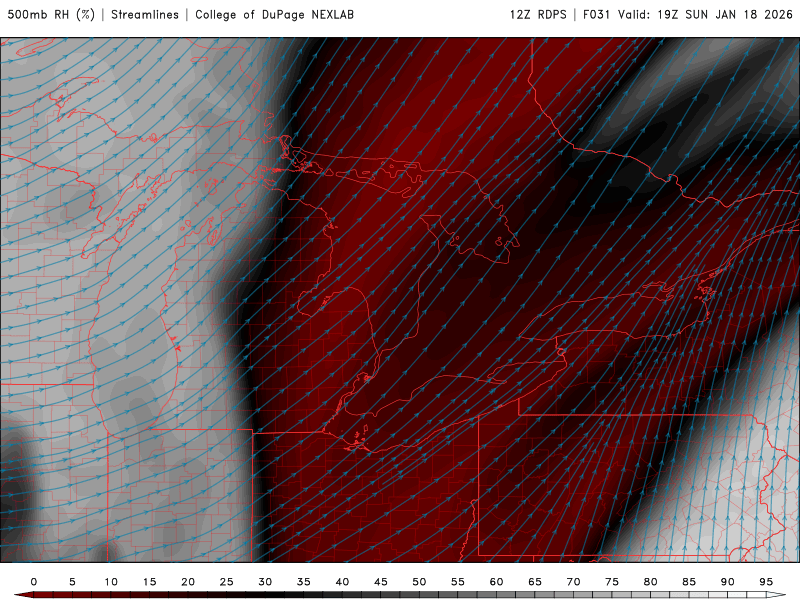Click the black swatch below the "35" label
This screenshot has height=600, width=800.
[x=304, y=595]
